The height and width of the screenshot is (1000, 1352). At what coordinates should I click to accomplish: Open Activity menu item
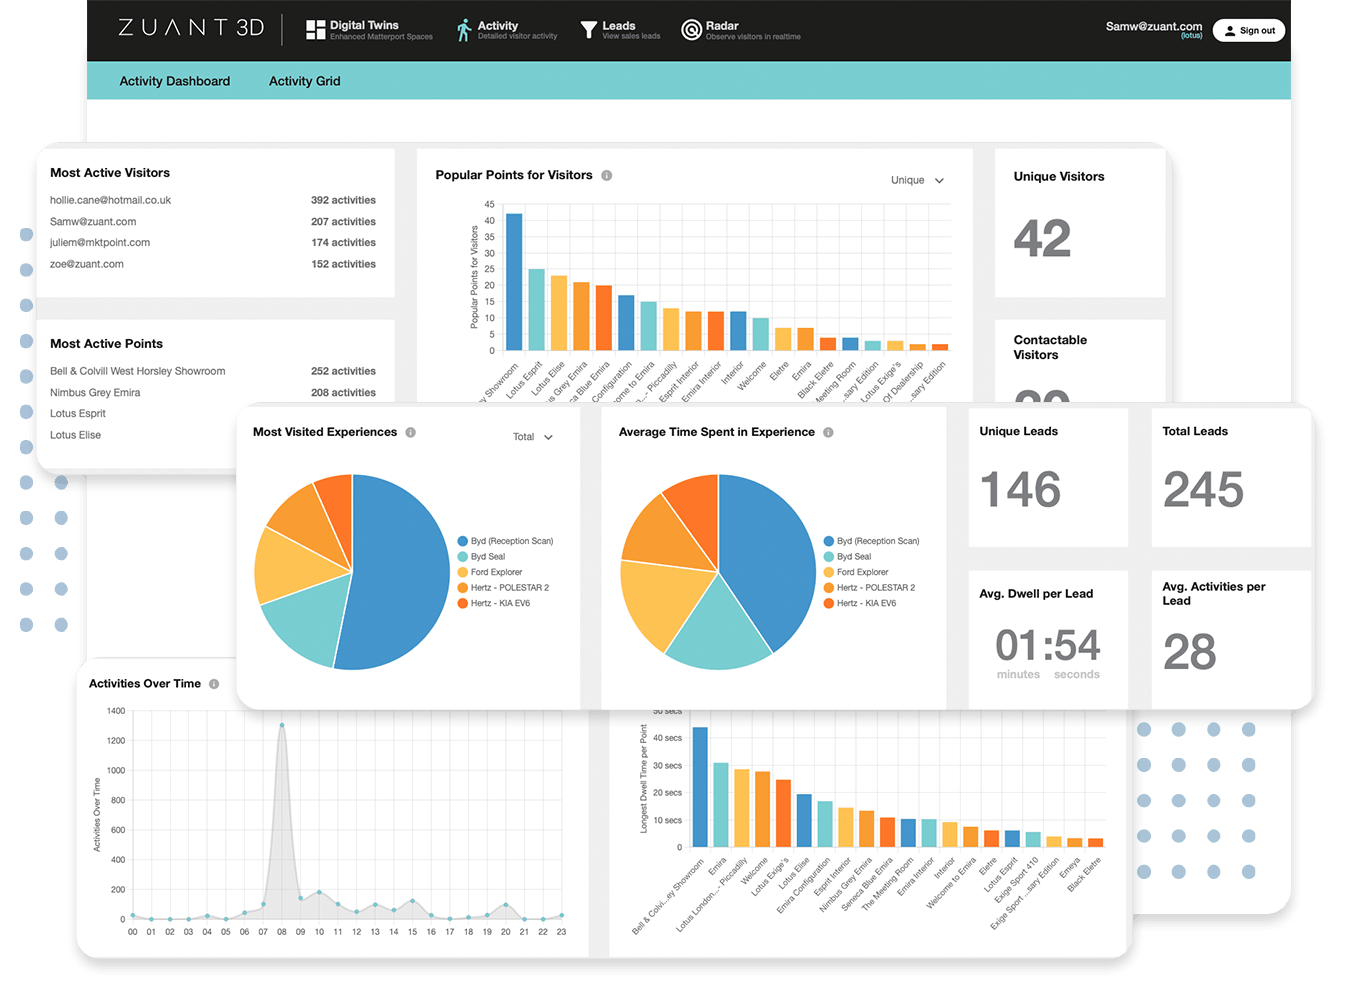(507, 30)
